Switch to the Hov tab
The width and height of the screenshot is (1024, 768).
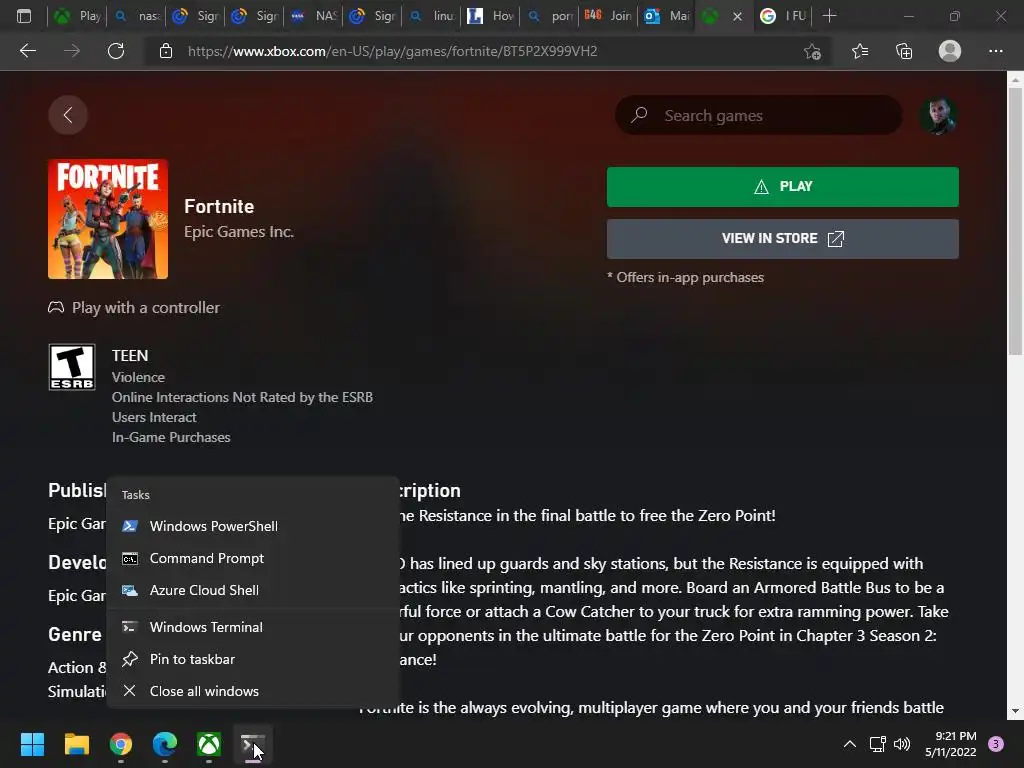(490, 16)
